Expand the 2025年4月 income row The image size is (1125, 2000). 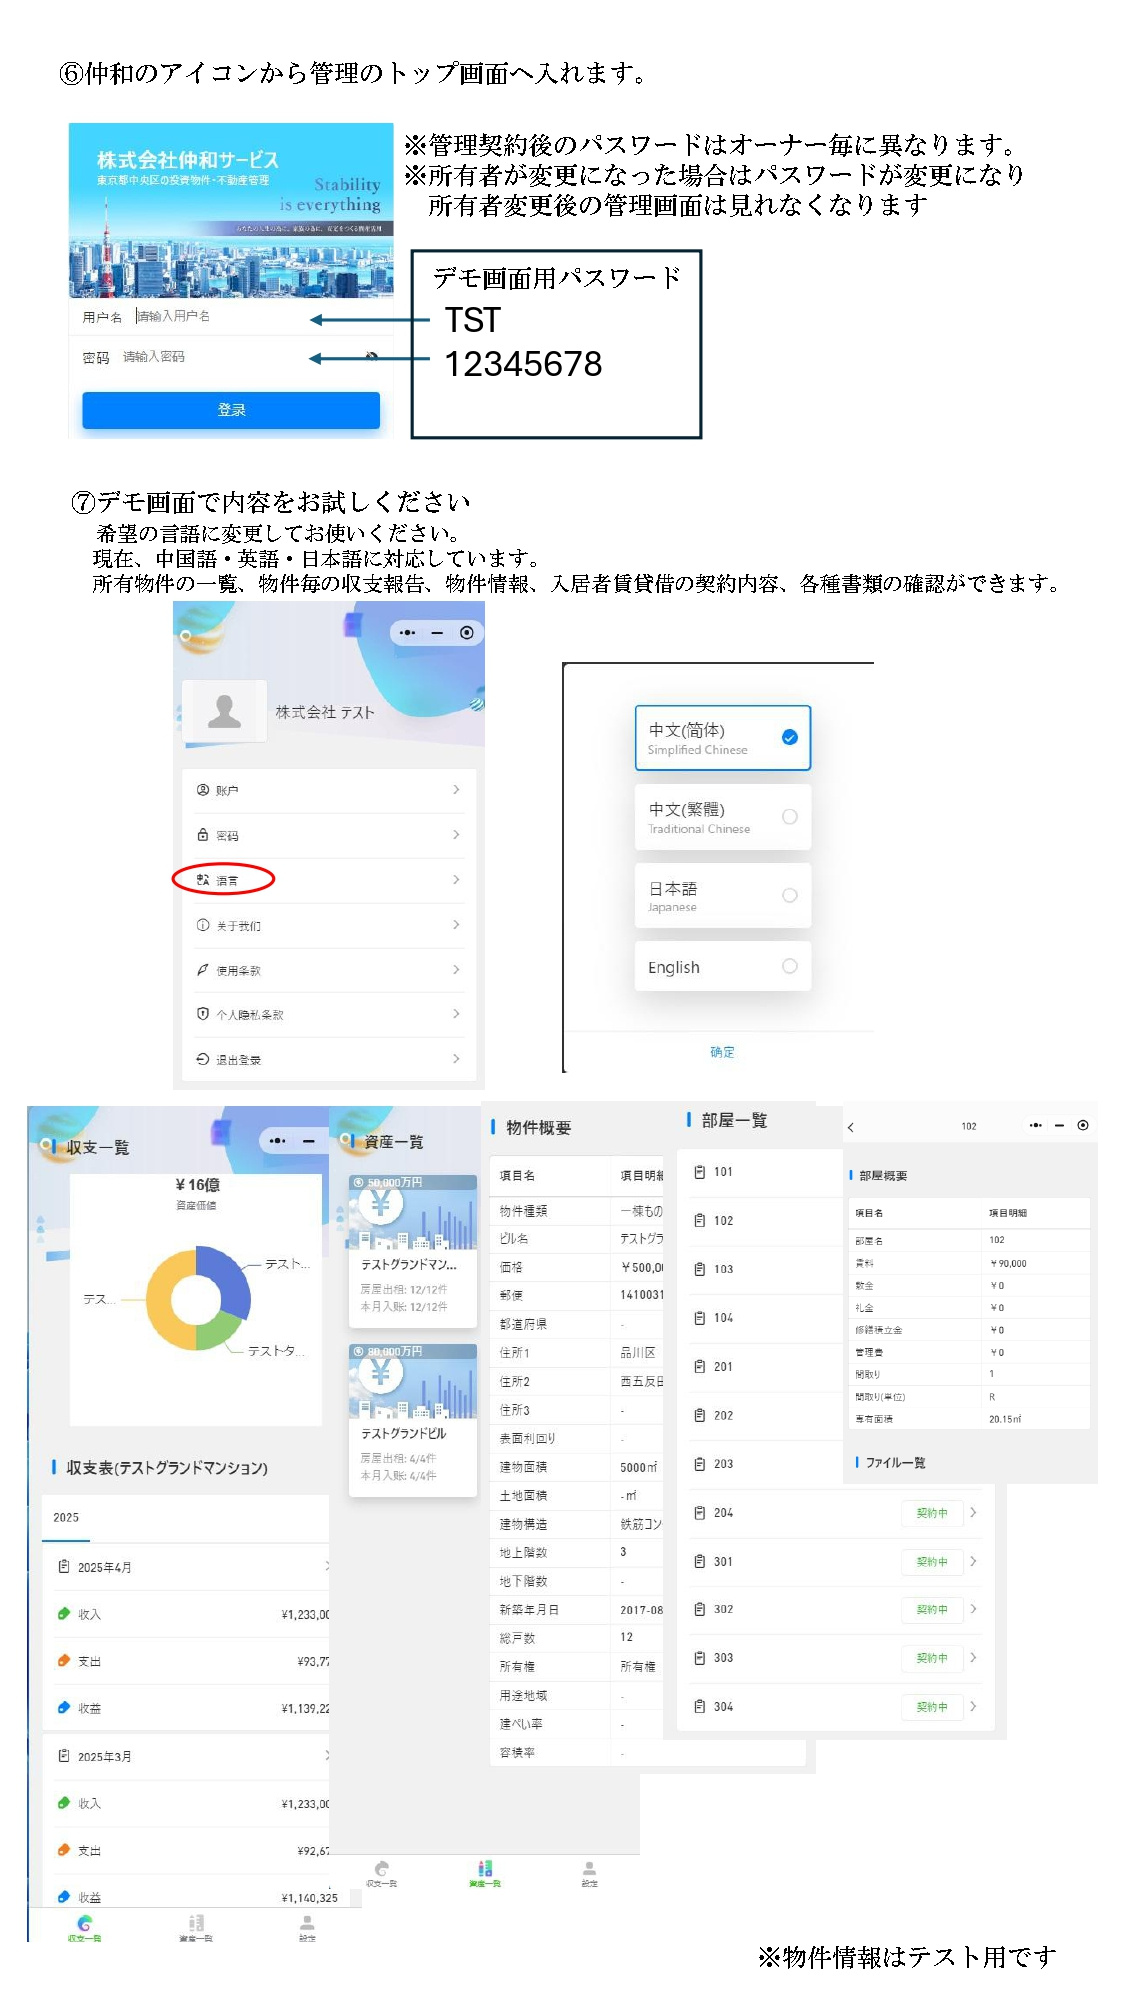pyautogui.click(x=325, y=1566)
